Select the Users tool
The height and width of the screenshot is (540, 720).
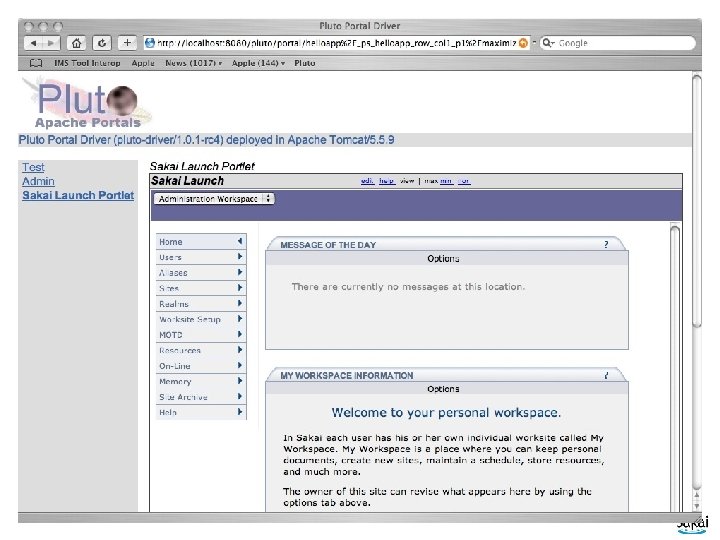(201, 257)
